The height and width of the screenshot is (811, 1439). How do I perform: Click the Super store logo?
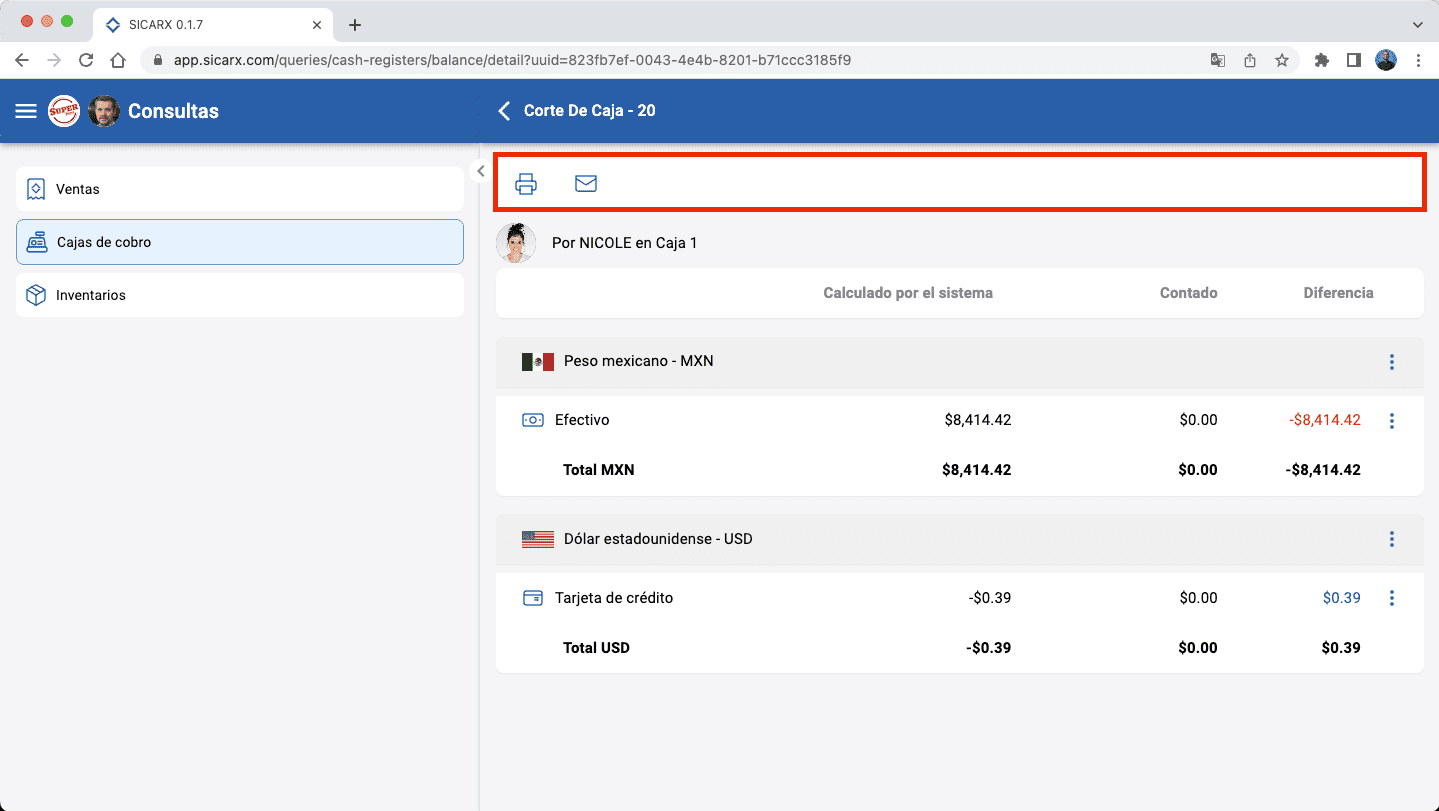(64, 111)
